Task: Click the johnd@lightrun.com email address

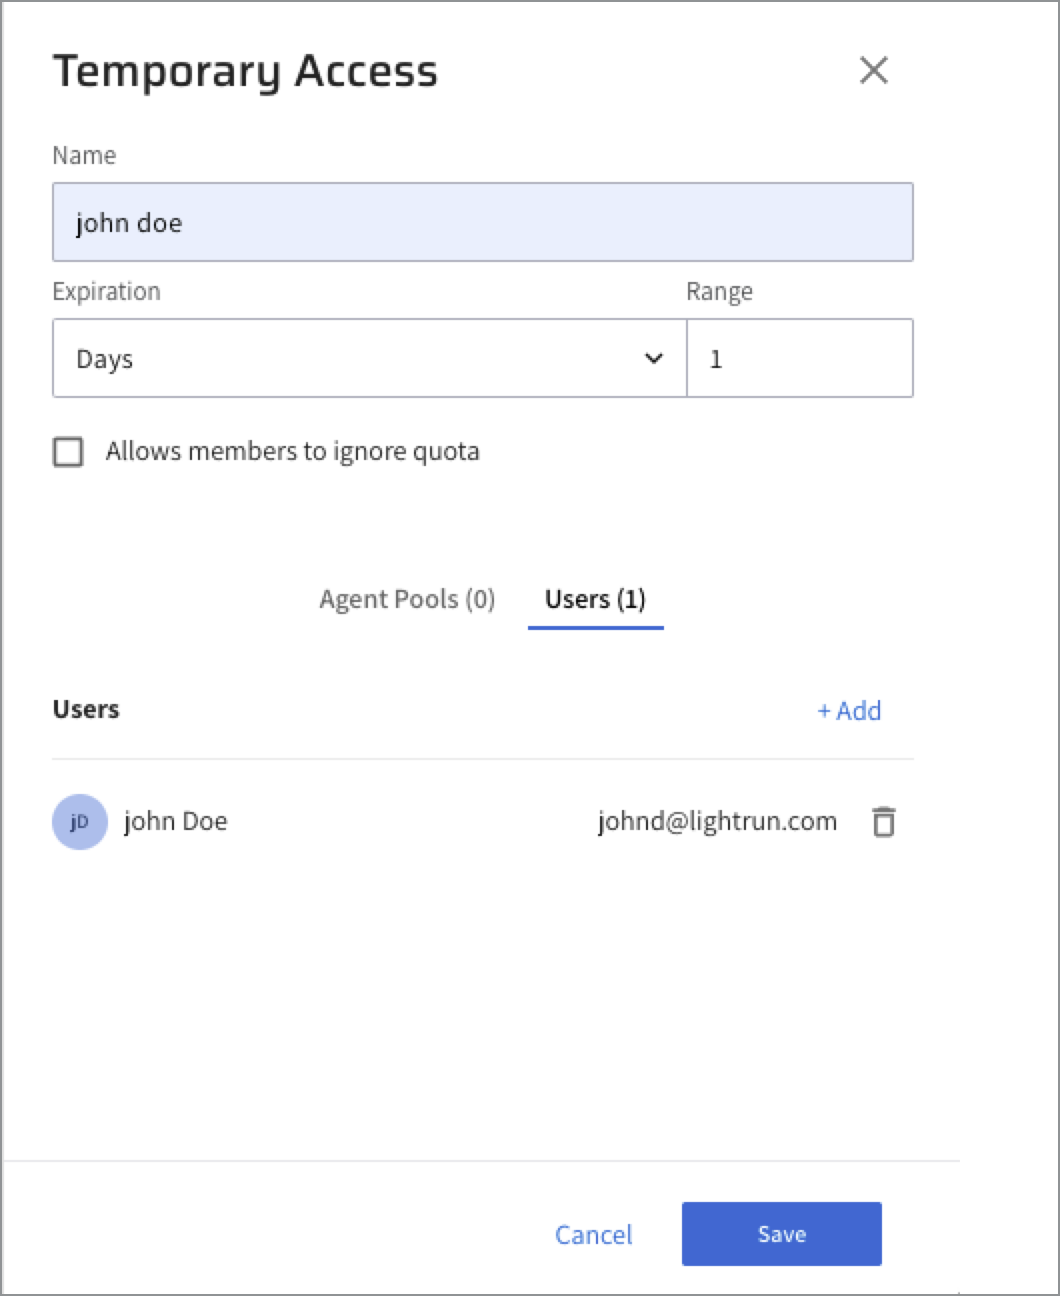Action: point(717,822)
